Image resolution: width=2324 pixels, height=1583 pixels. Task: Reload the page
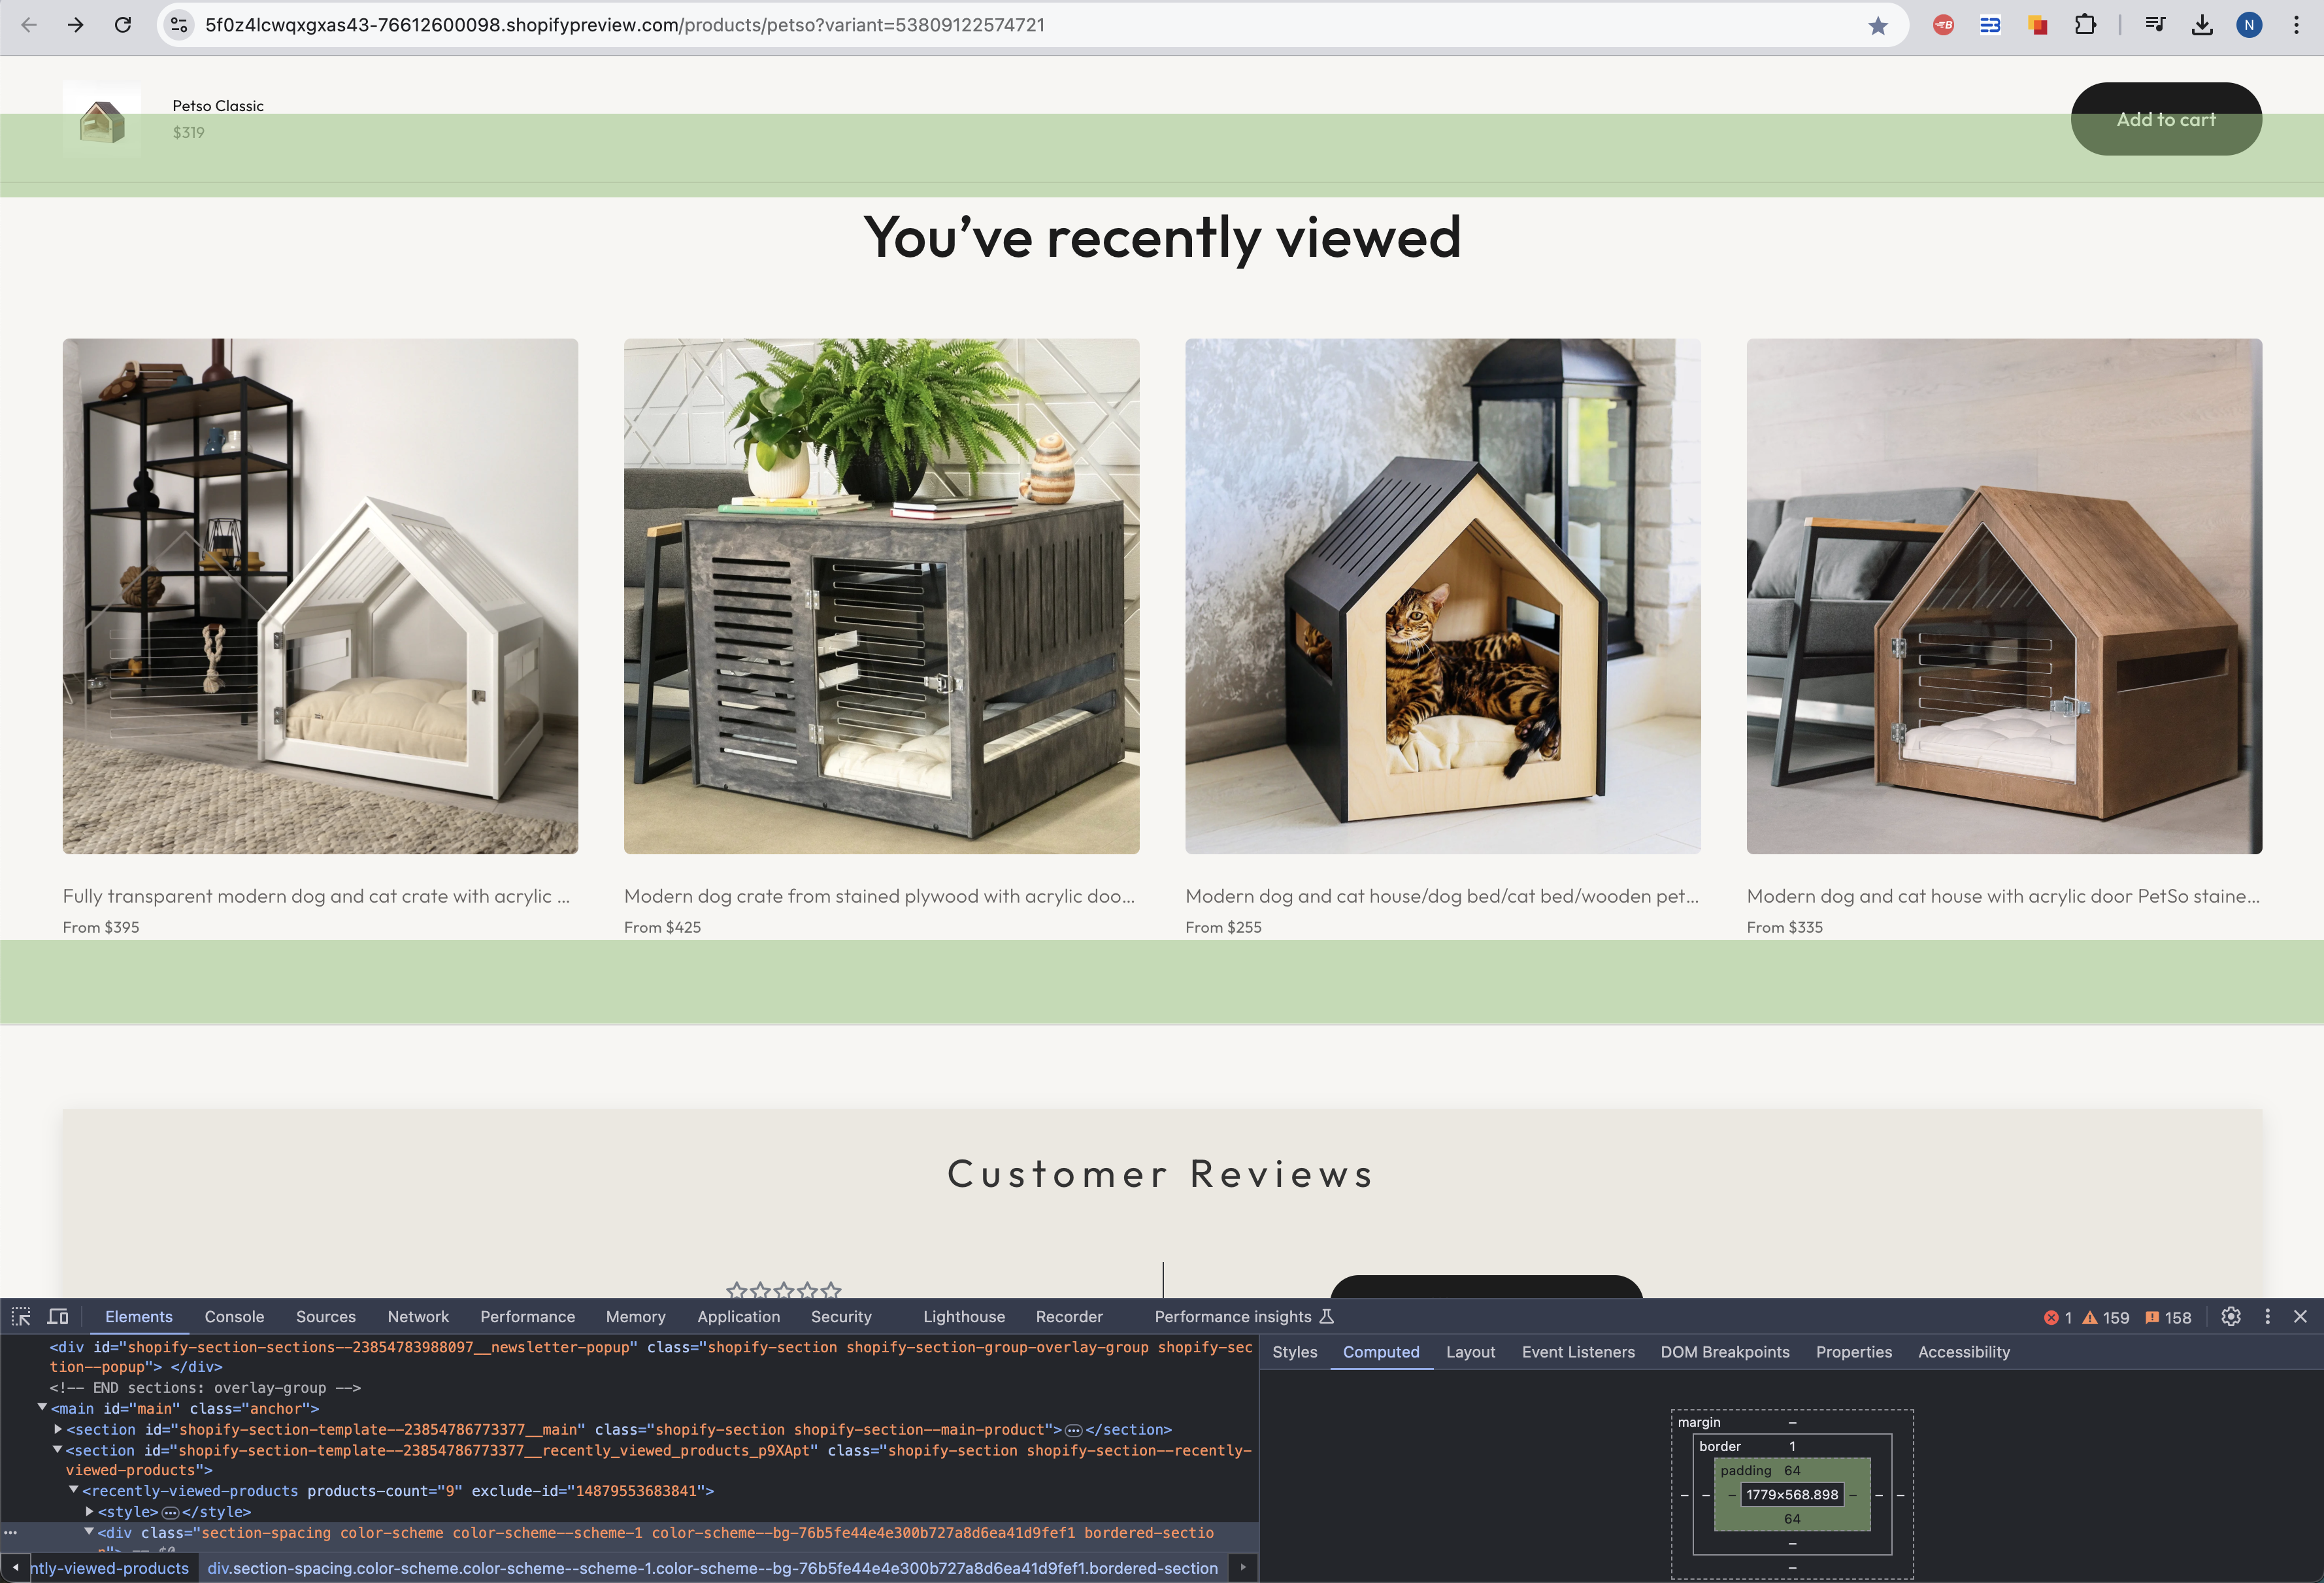pyautogui.click(x=123, y=25)
